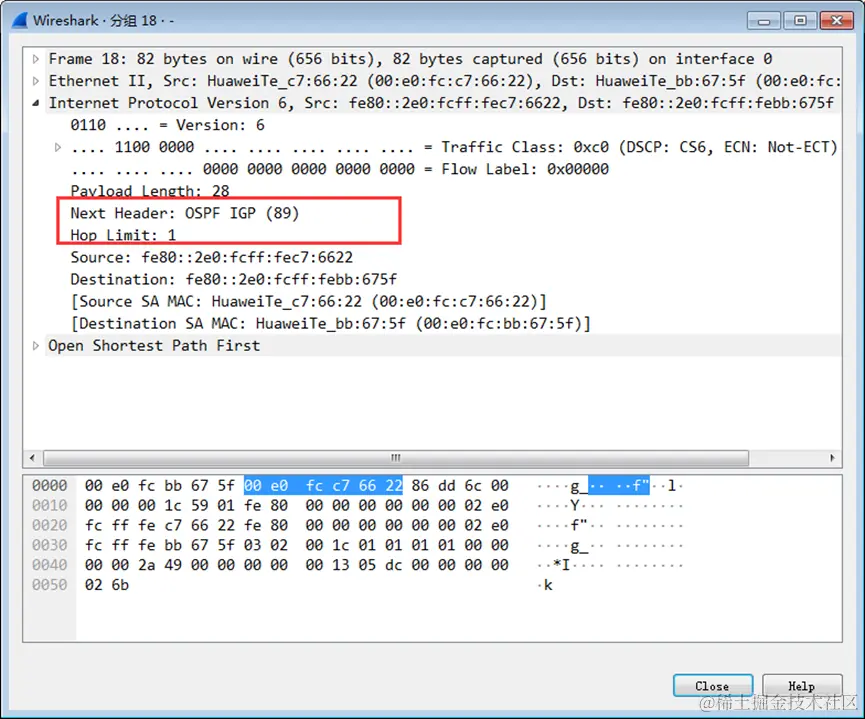
Task: Click the Wireshark shark fin title icon
Action: pos(20,20)
